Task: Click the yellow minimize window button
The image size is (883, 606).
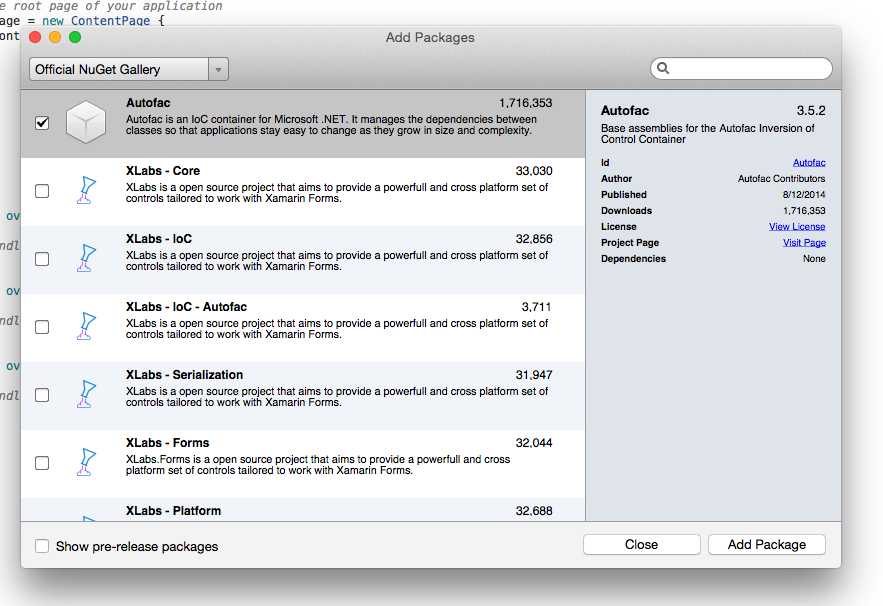Action: pyautogui.click(x=55, y=37)
